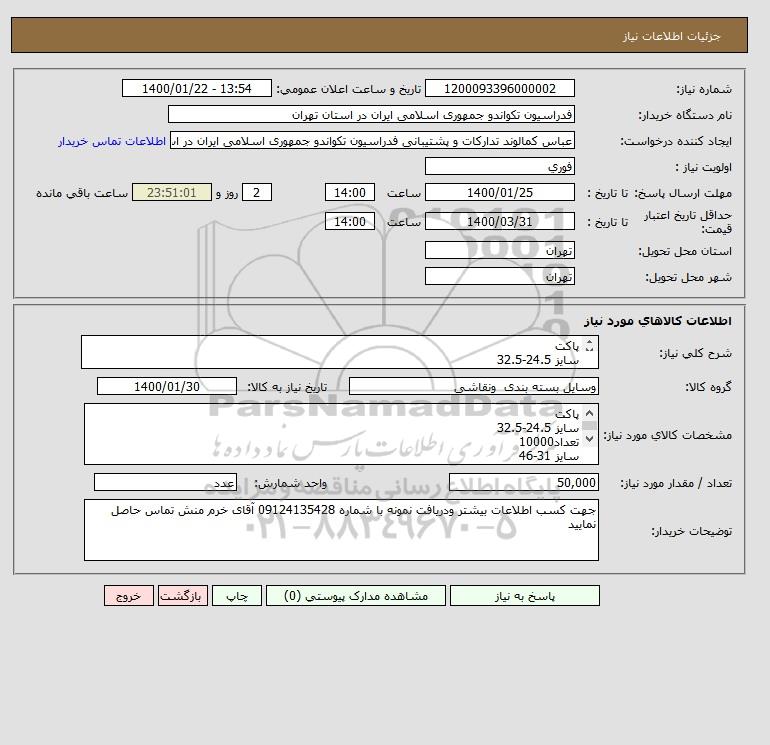Click the نام دستگاه خریدار field
Screen dimensions: 770x745
(x=371, y=114)
